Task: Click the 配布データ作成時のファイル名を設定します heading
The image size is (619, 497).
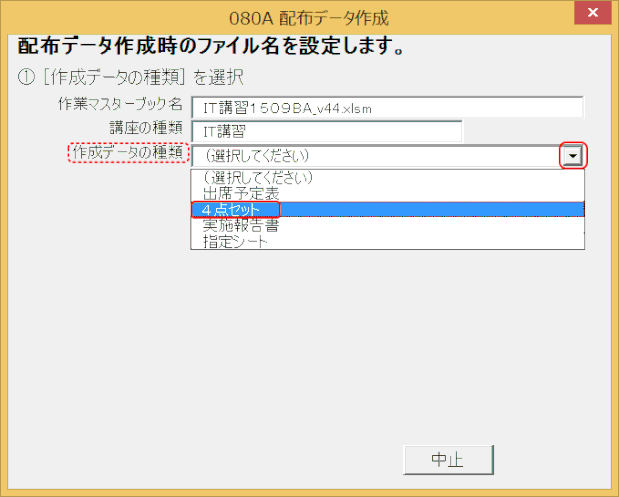Action: point(211,46)
